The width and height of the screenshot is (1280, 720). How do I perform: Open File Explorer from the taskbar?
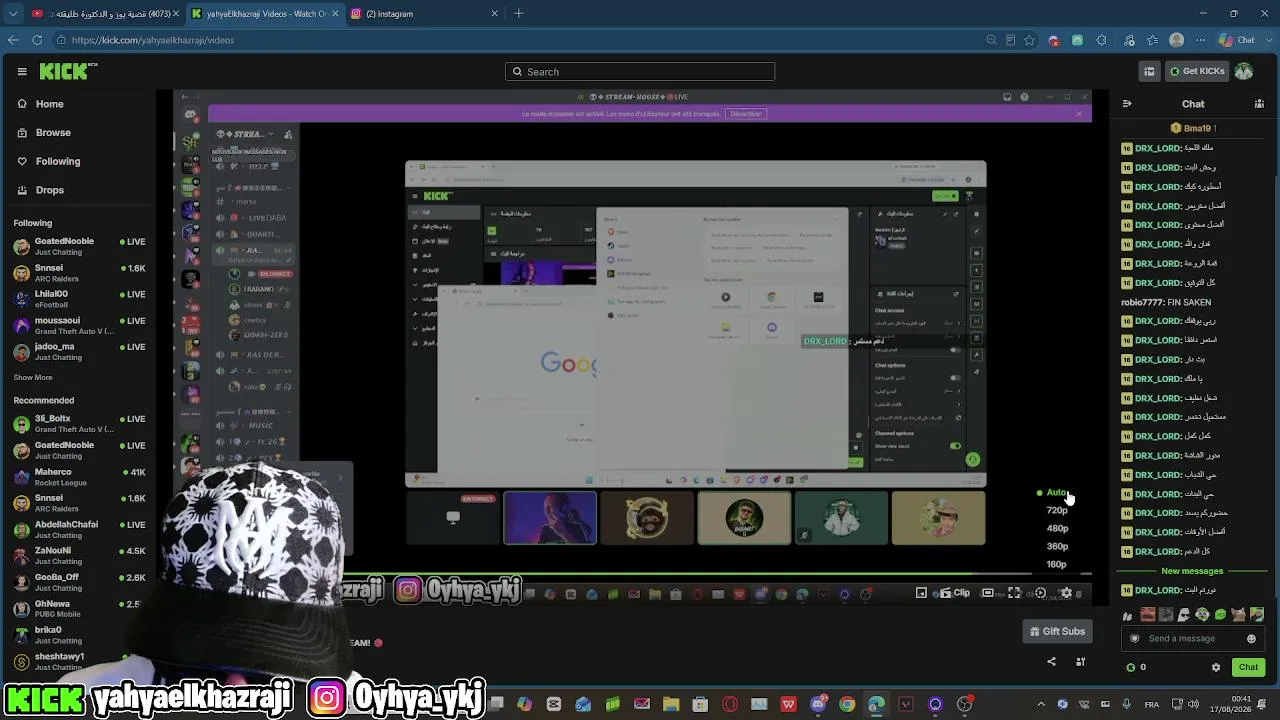coord(671,704)
